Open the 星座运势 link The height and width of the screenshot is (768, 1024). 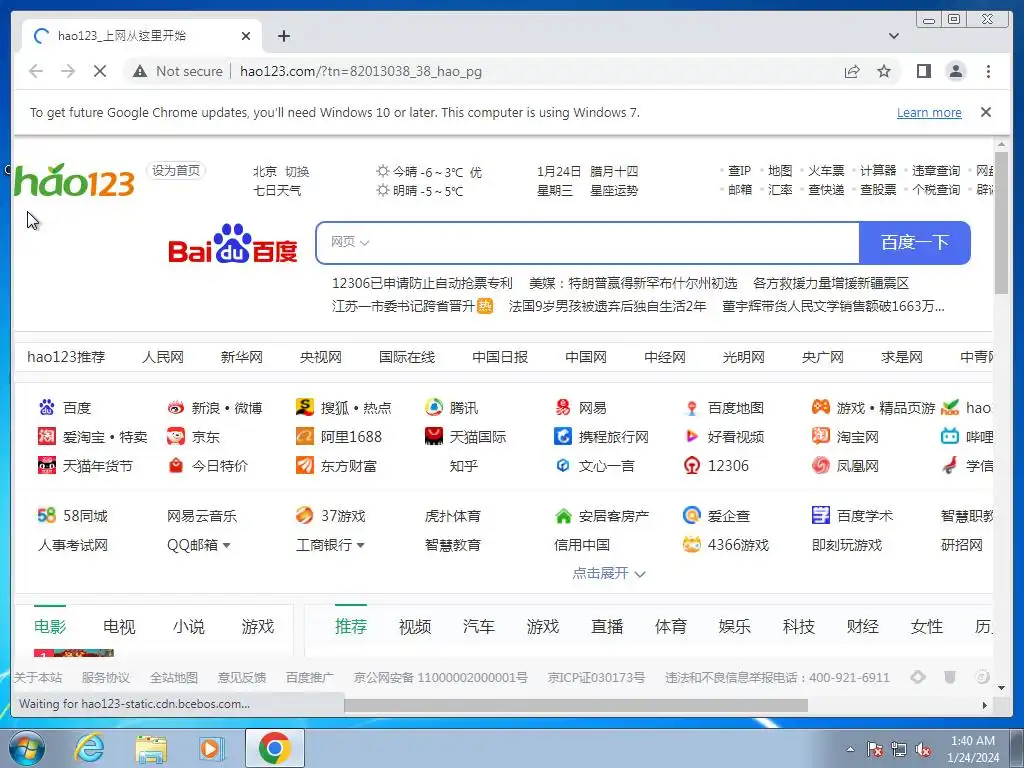tap(614, 191)
